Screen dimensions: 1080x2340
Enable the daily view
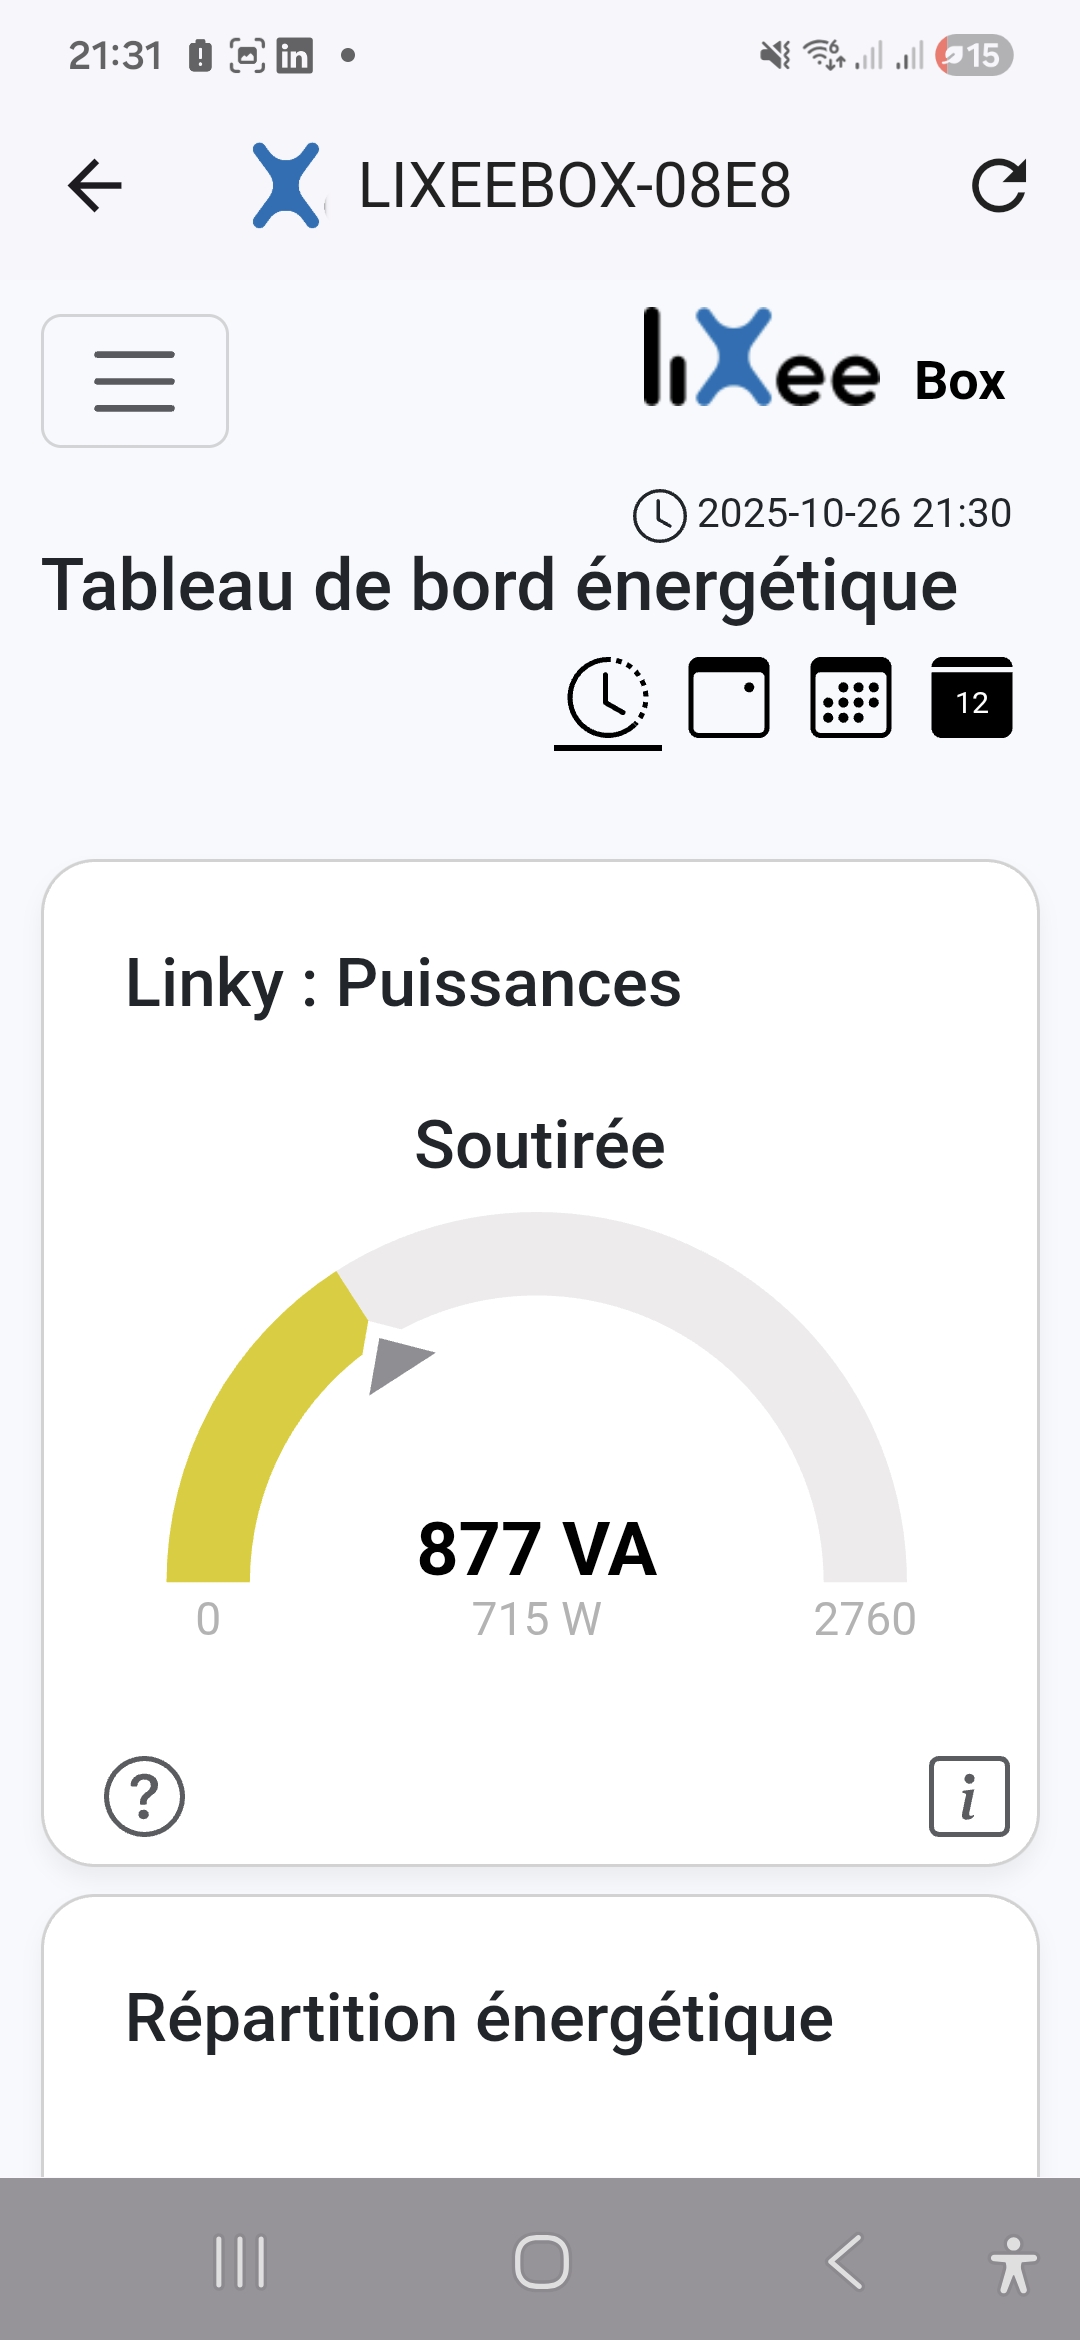[728, 699]
